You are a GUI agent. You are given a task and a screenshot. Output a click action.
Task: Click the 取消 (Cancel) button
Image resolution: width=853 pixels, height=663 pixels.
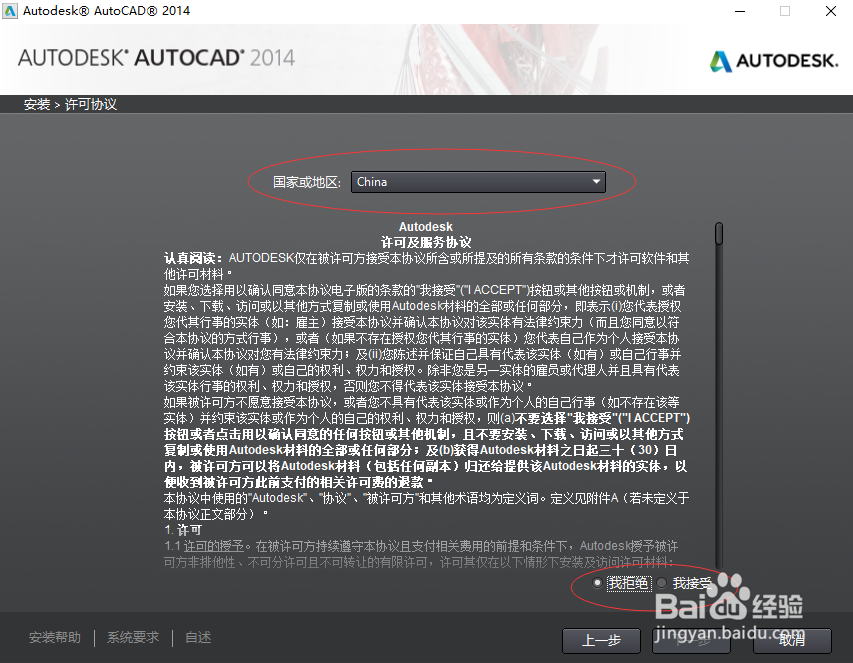791,641
